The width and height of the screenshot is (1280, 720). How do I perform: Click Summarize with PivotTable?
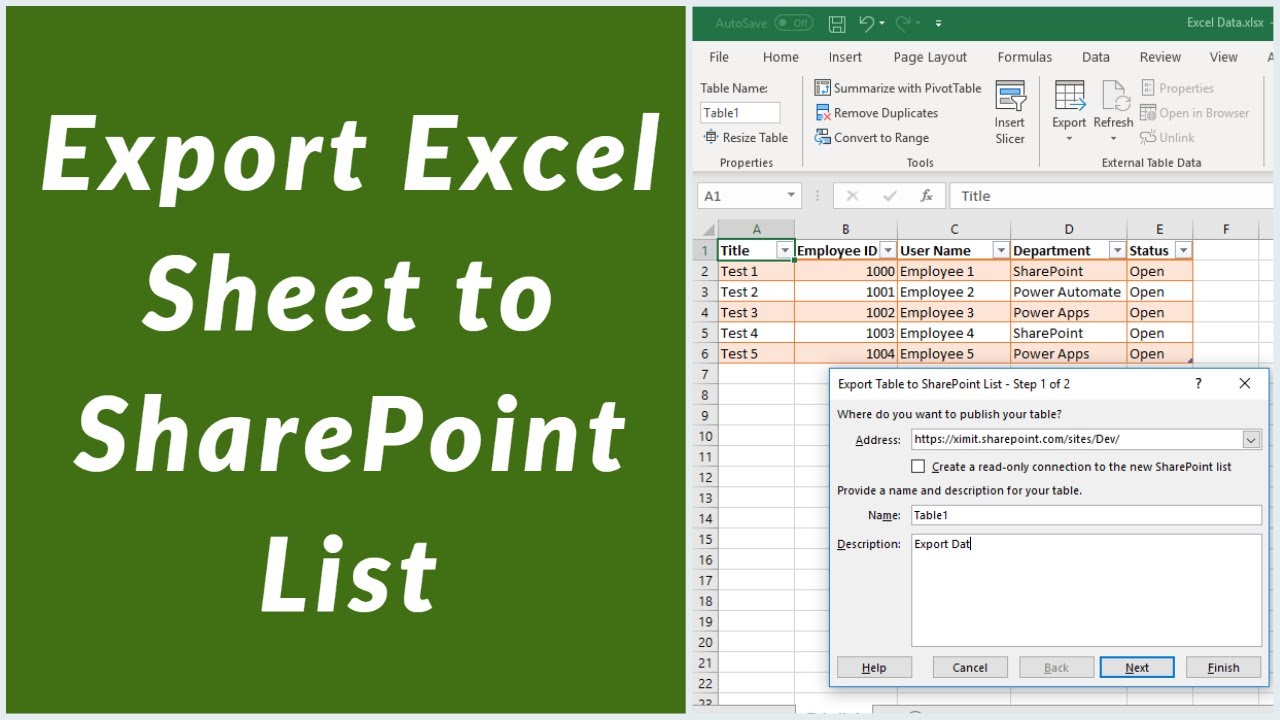tap(898, 88)
